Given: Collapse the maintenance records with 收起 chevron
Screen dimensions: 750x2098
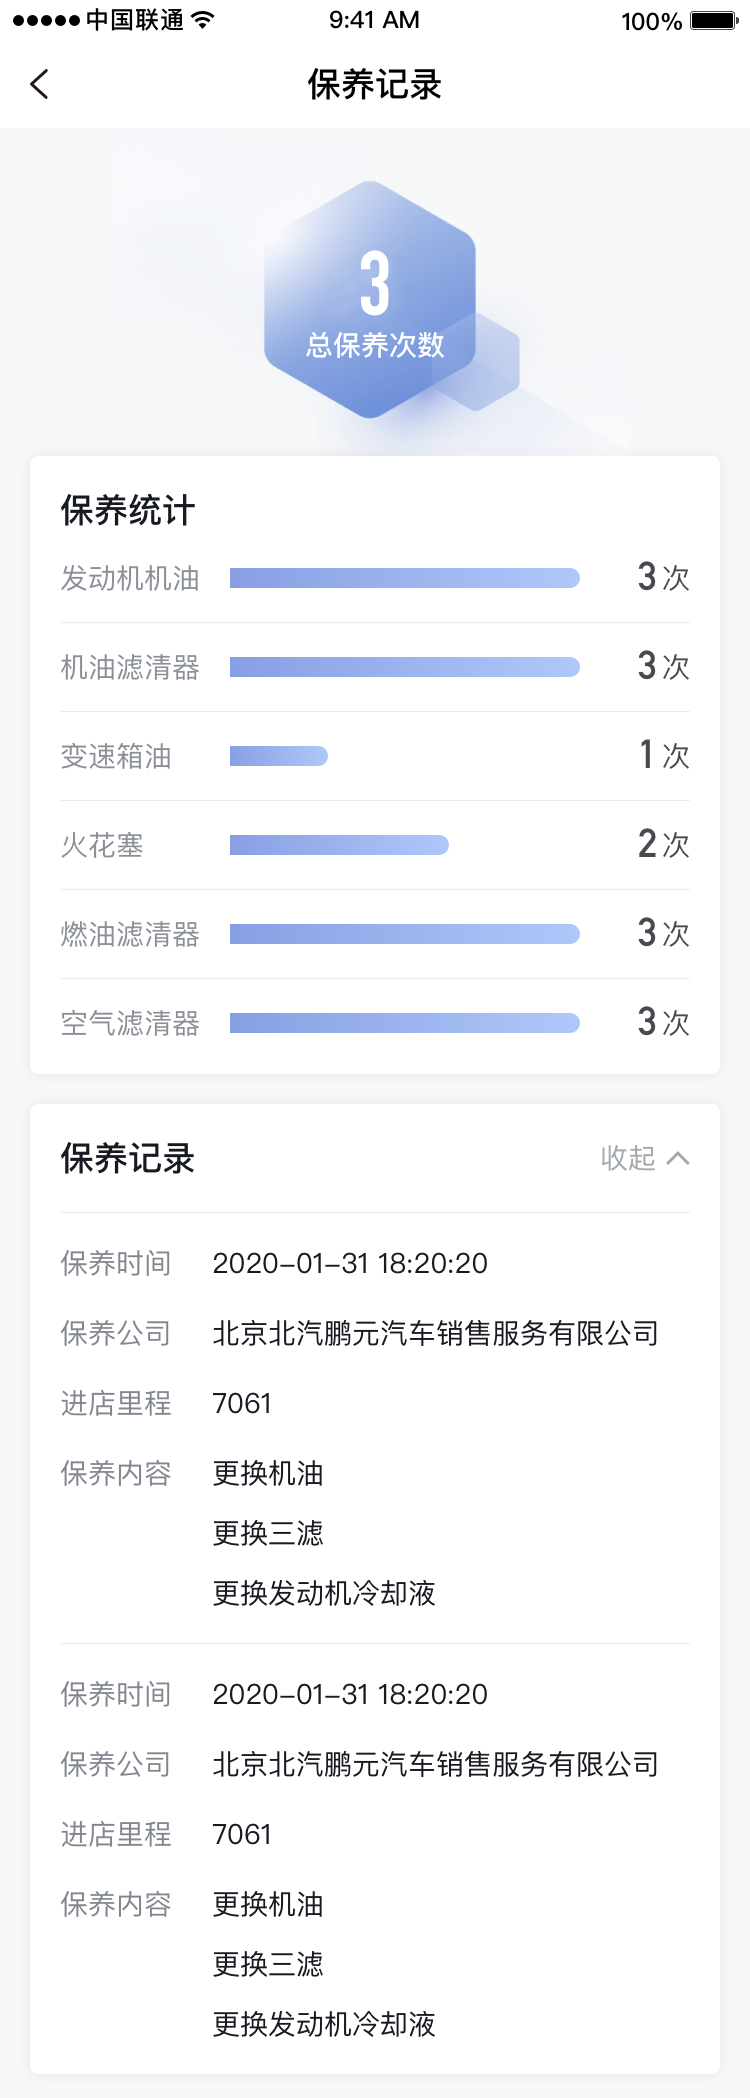Looking at the screenshot, I should [x=678, y=1158].
